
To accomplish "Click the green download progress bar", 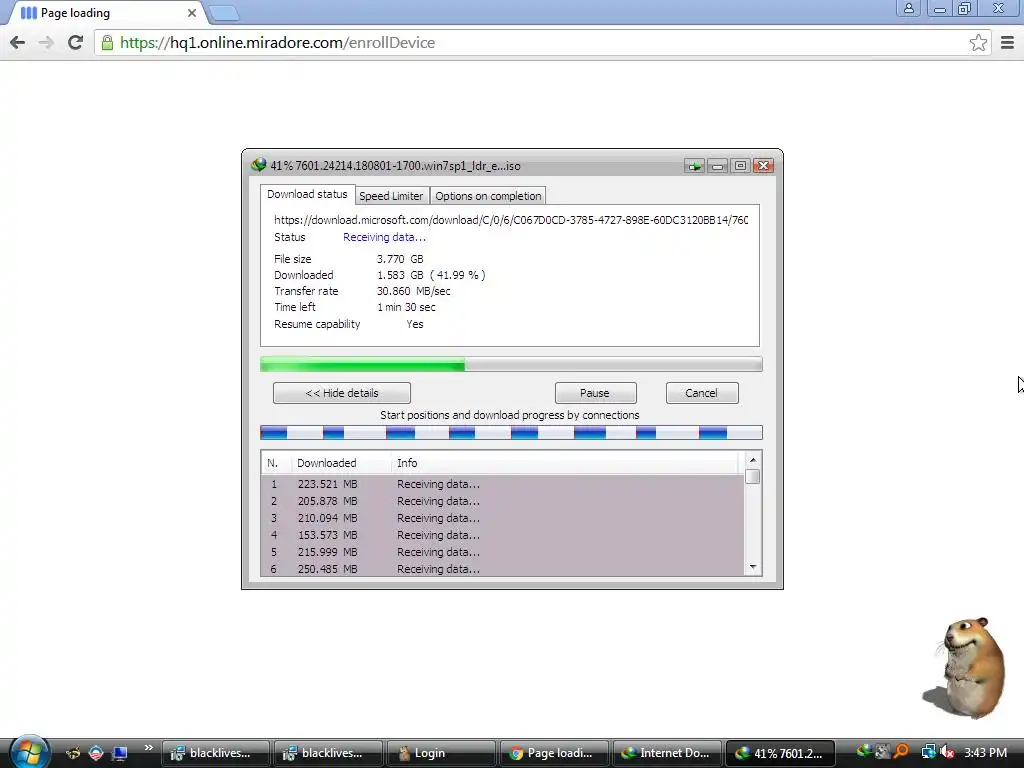I will [x=511, y=364].
